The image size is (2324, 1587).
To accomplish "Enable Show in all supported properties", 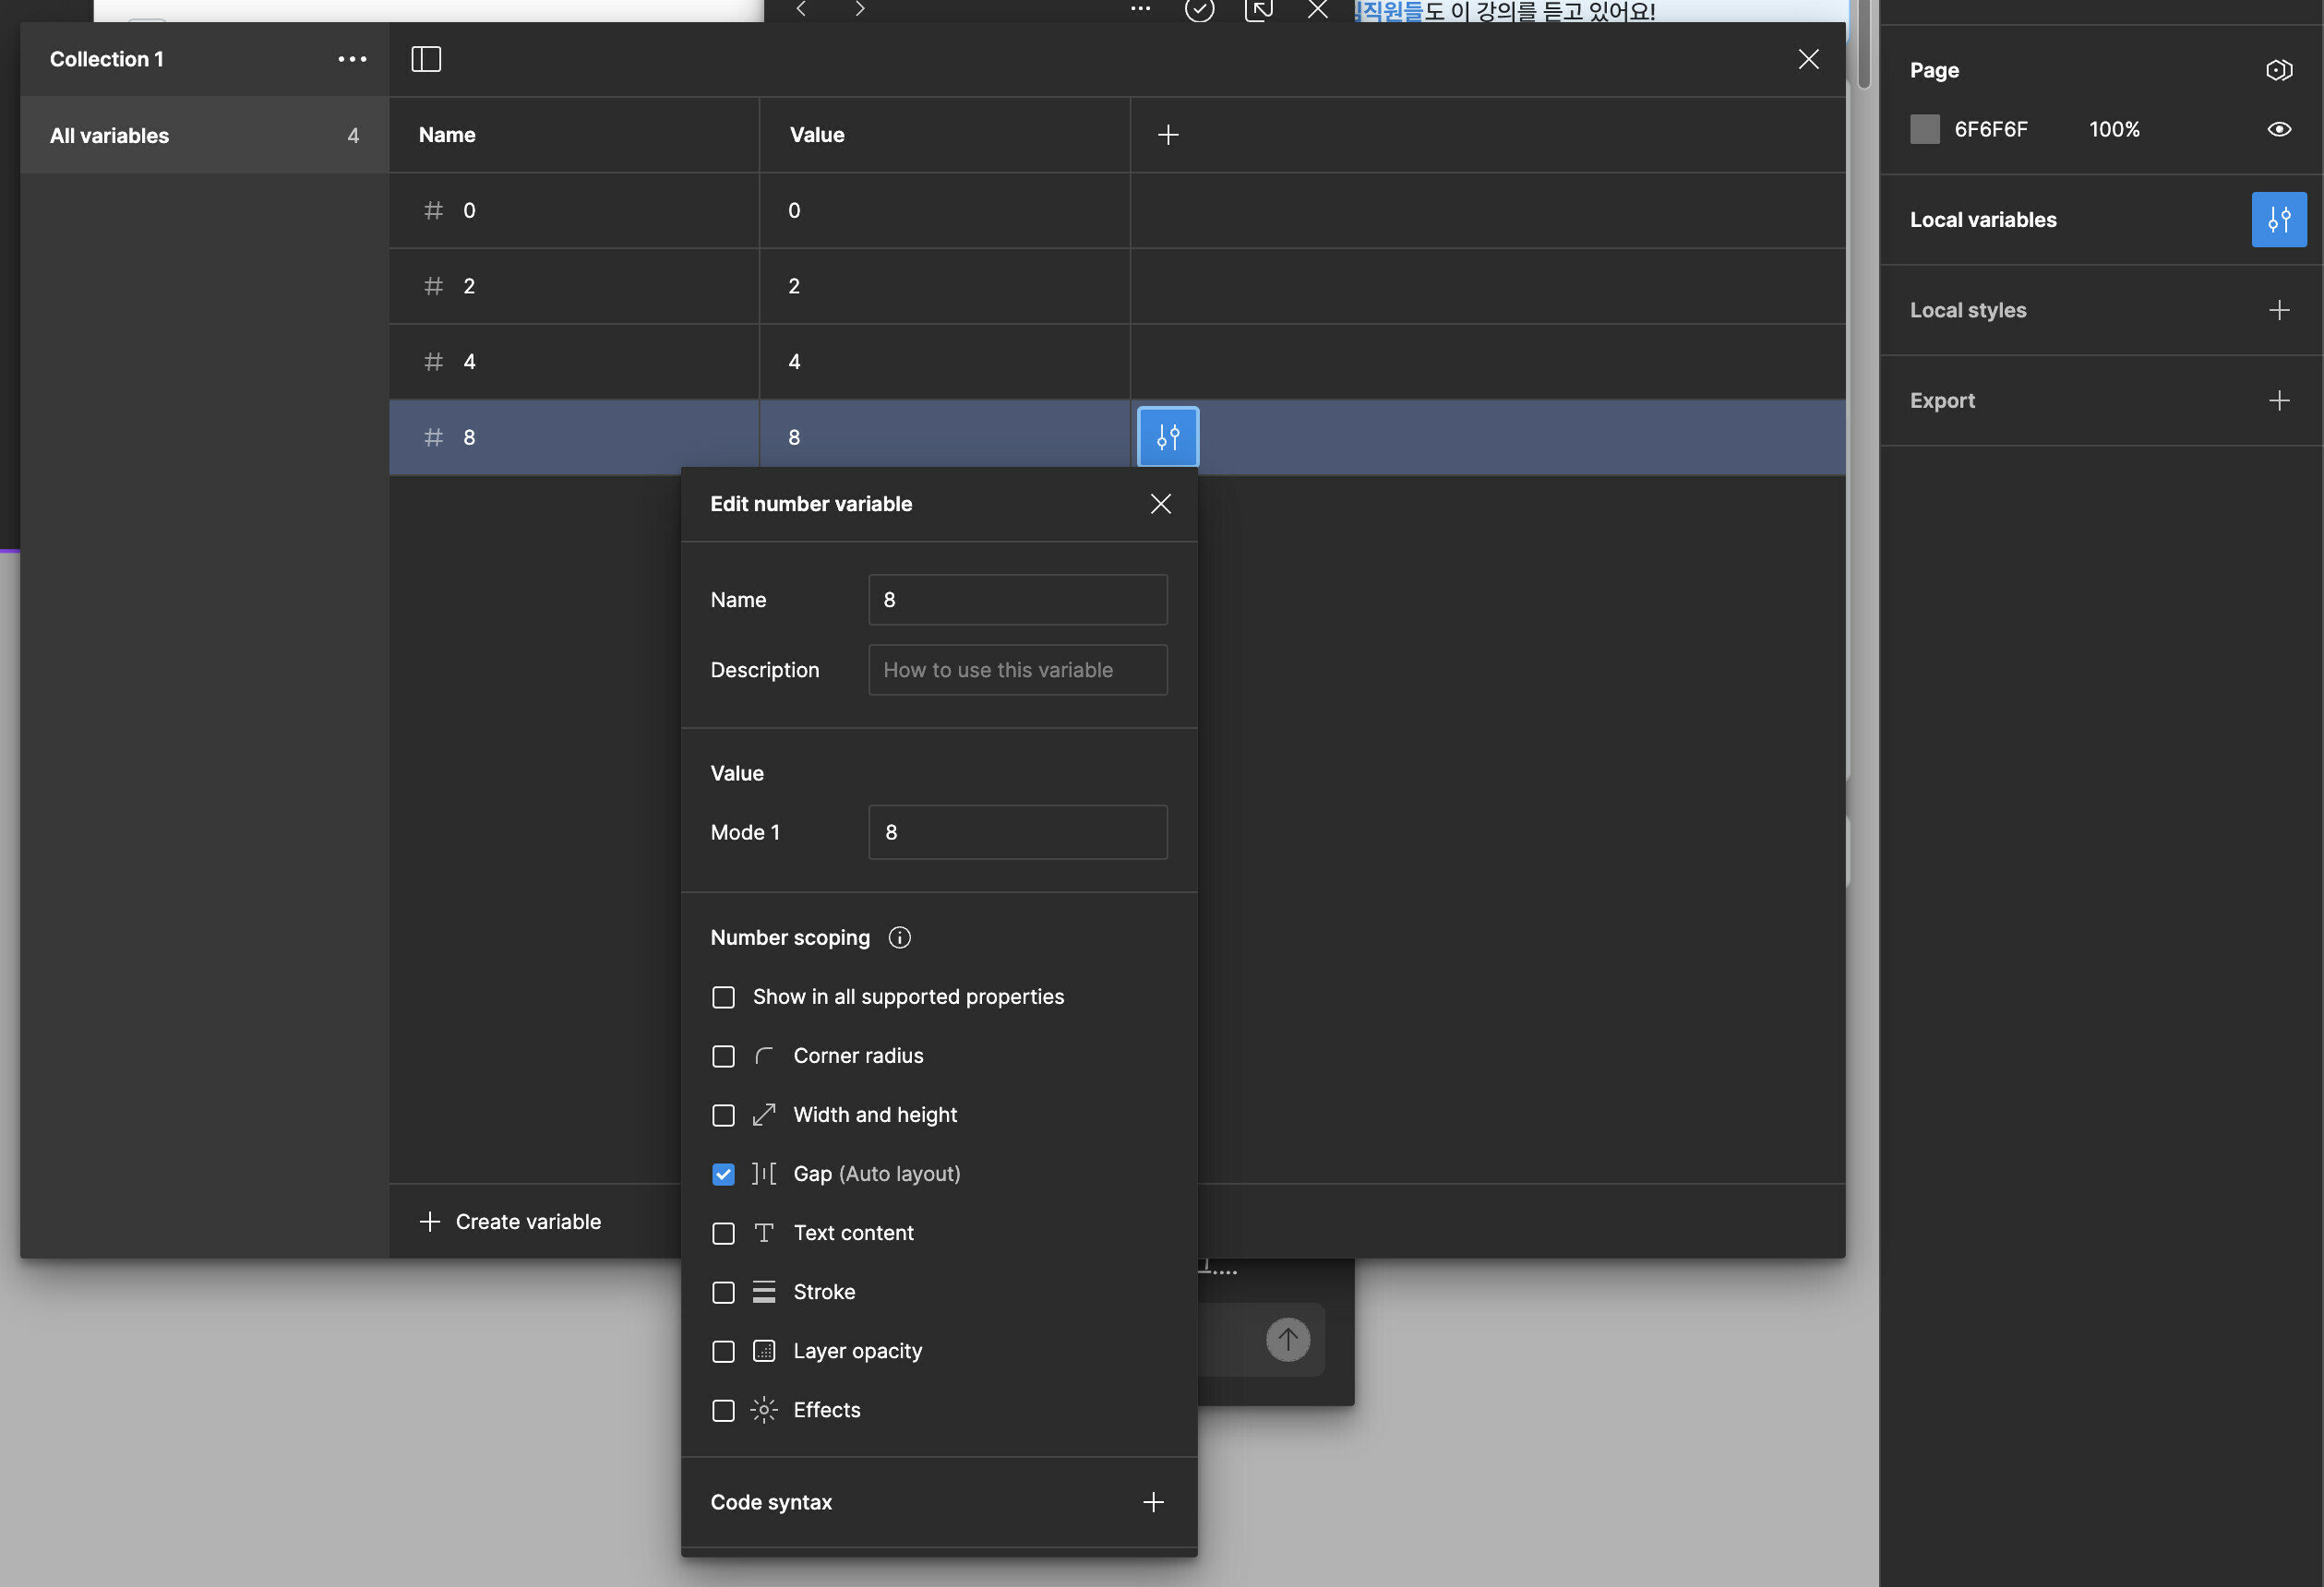I will [x=723, y=997].
